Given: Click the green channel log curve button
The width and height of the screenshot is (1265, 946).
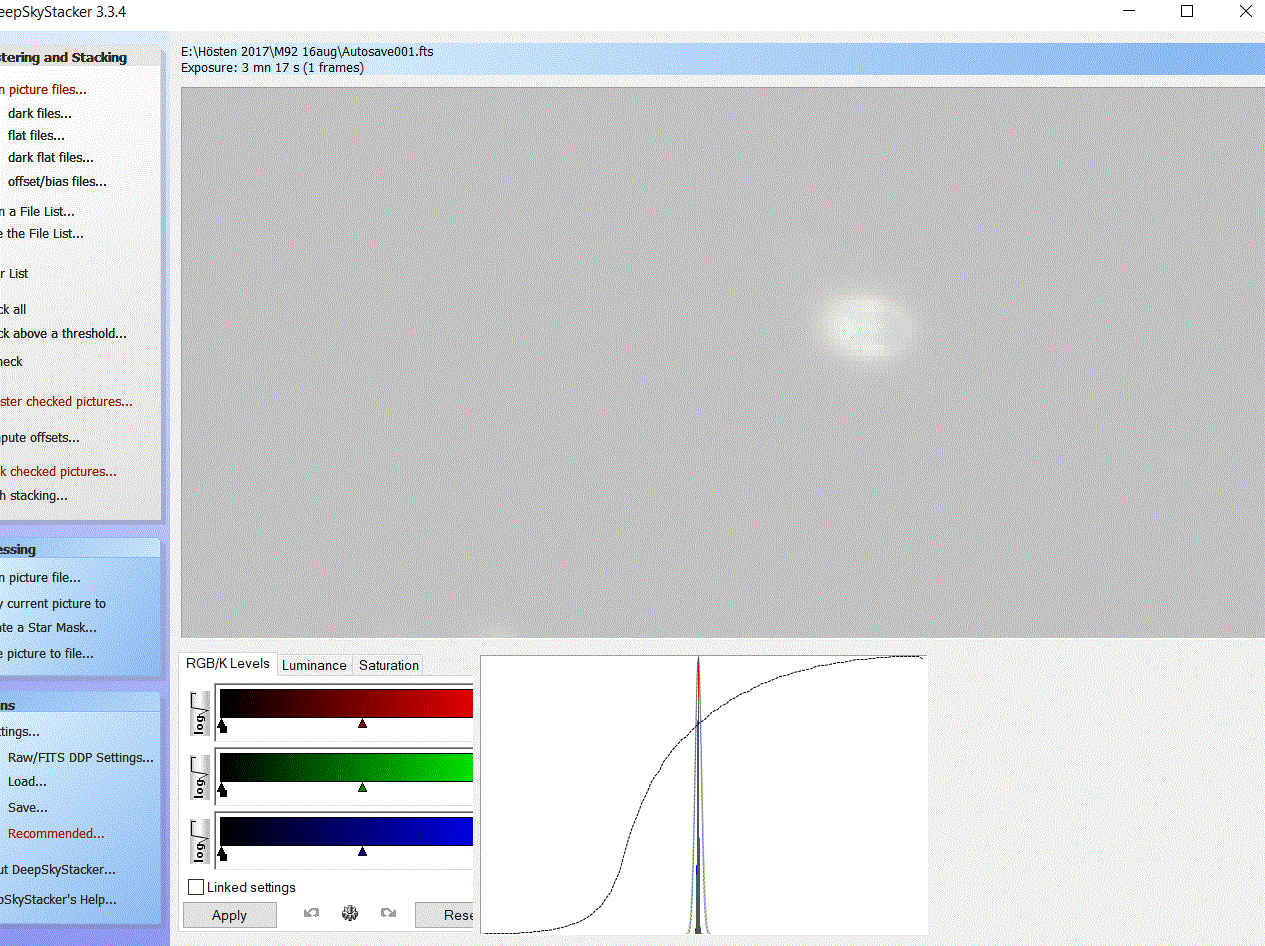Looking at the screenshot, I should [x=200, y=778].
